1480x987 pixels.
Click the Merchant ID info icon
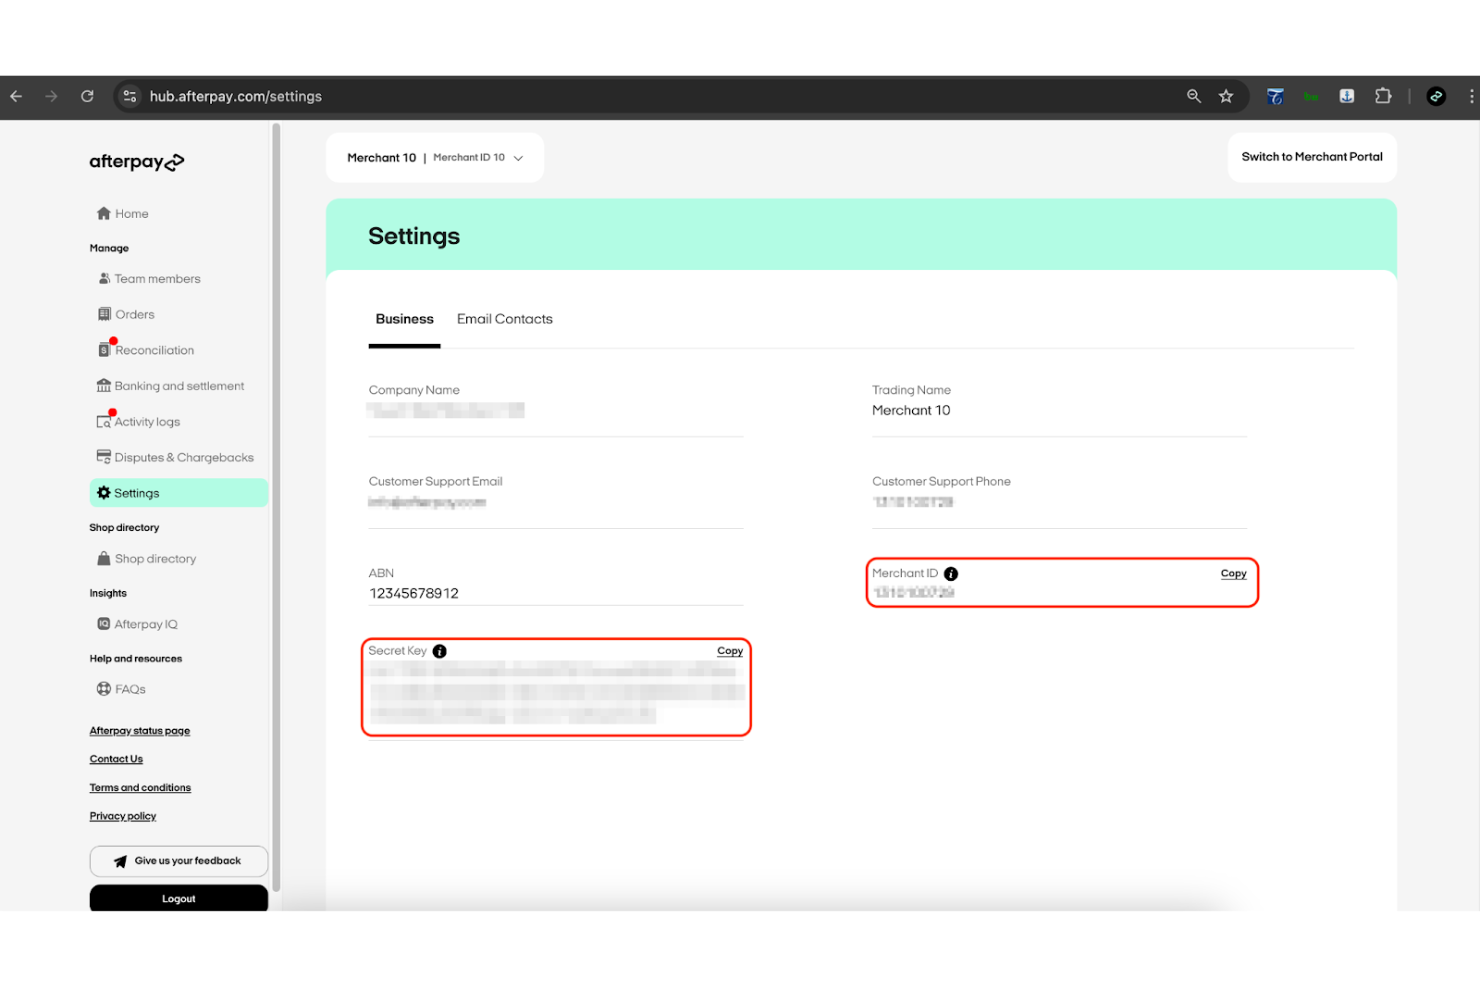(x=950, y=573)
